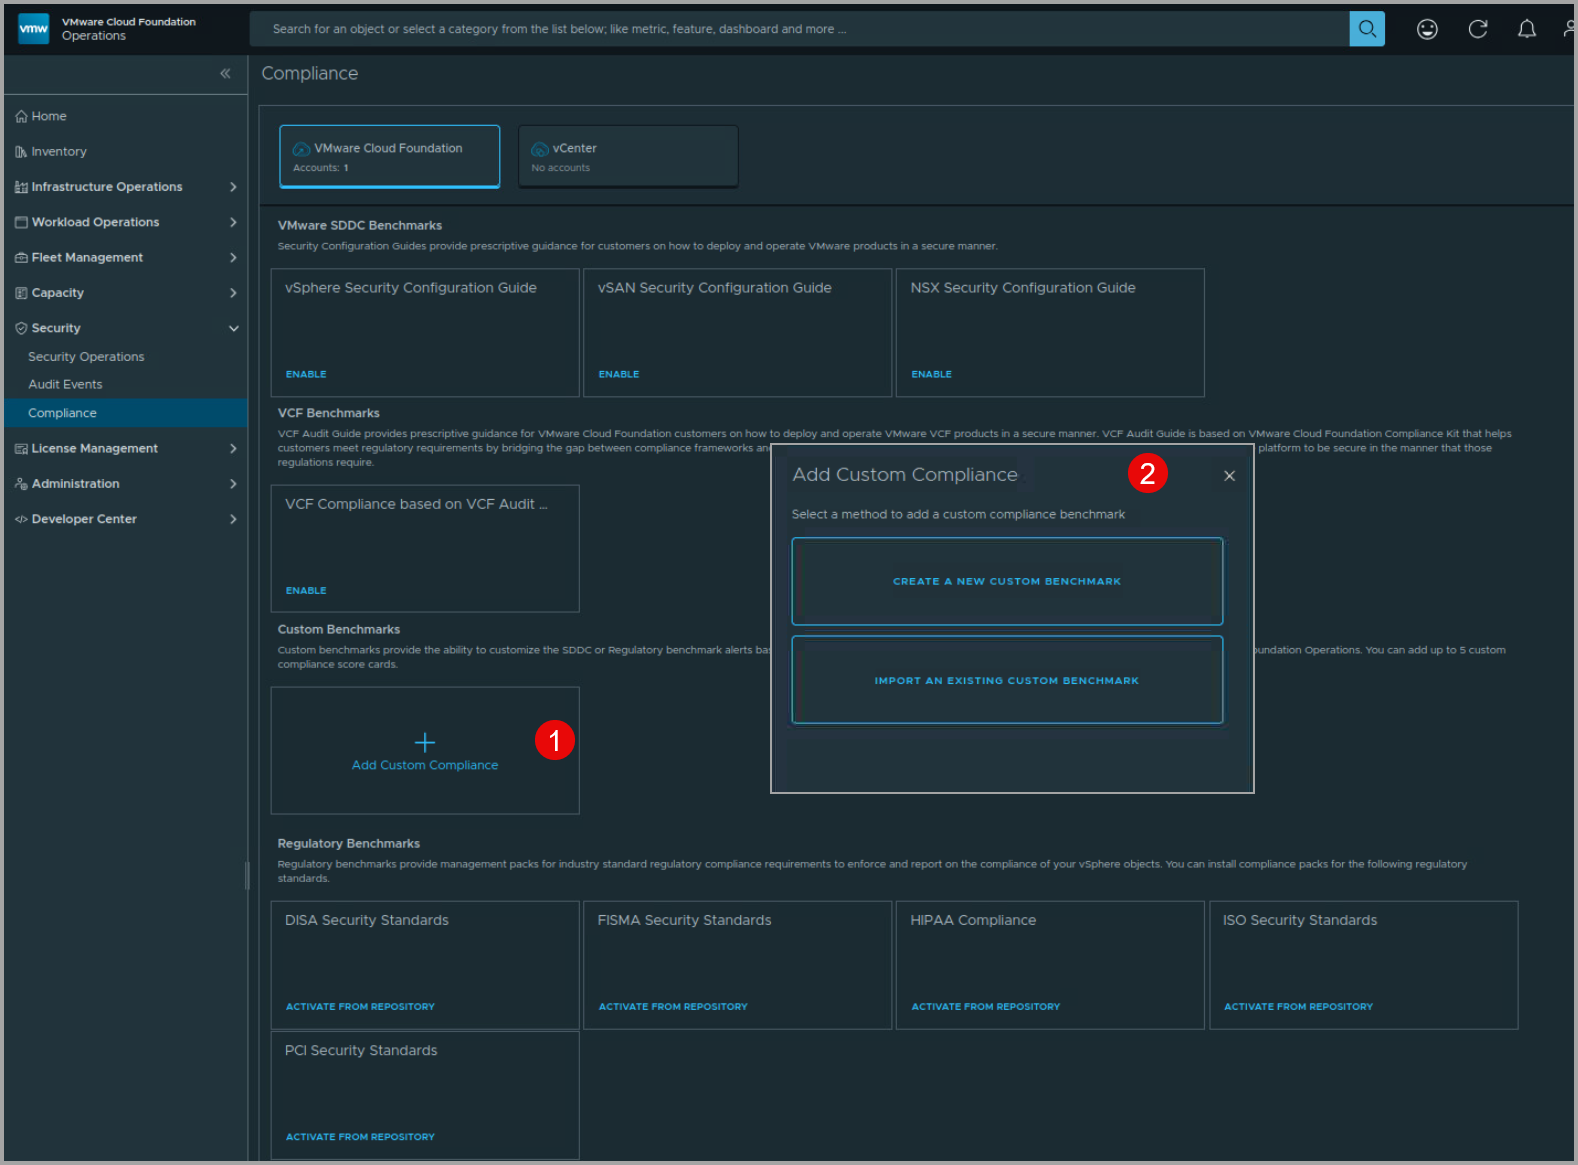
Task: Click the vSAN Security Configuration Guide title
Action: [x=715, y=288]
